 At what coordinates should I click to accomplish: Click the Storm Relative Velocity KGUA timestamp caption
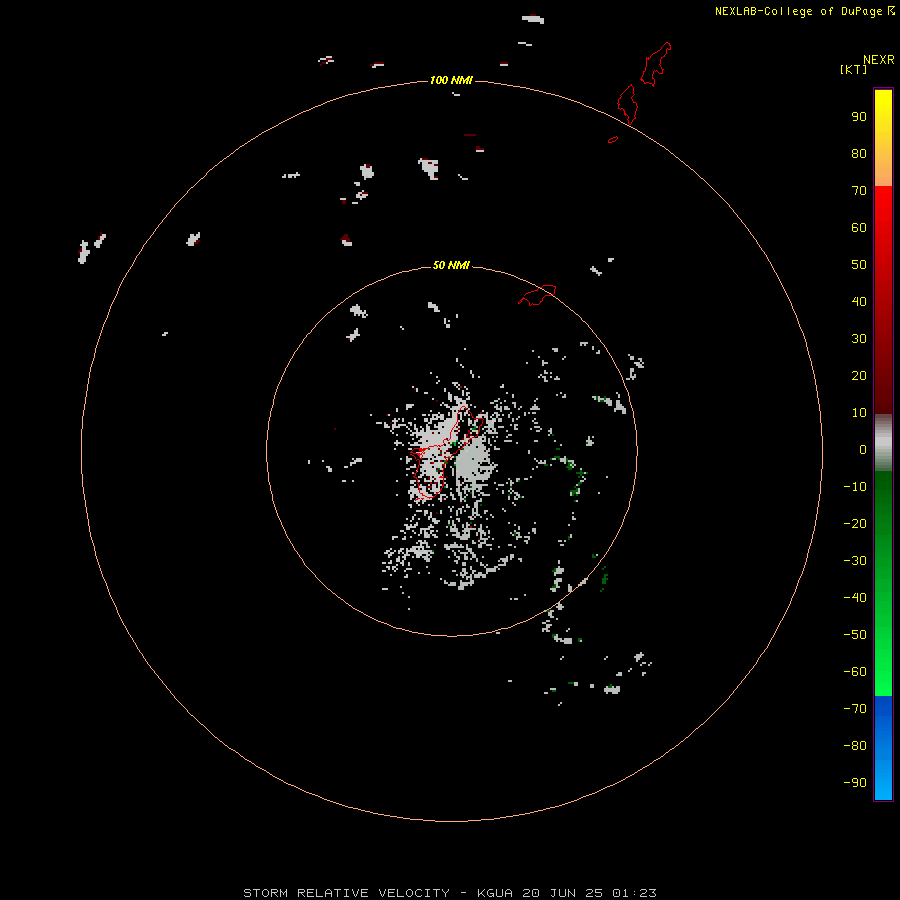pyautogui.click(x=450, y=893)
